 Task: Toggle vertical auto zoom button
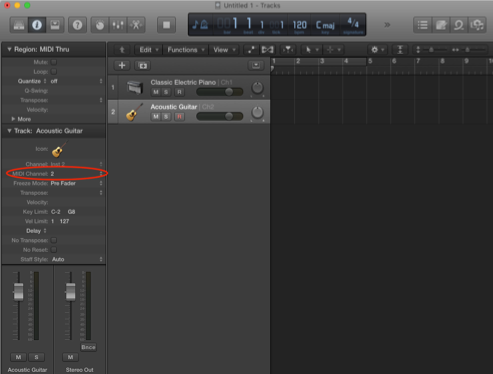(x=400, y=50)
